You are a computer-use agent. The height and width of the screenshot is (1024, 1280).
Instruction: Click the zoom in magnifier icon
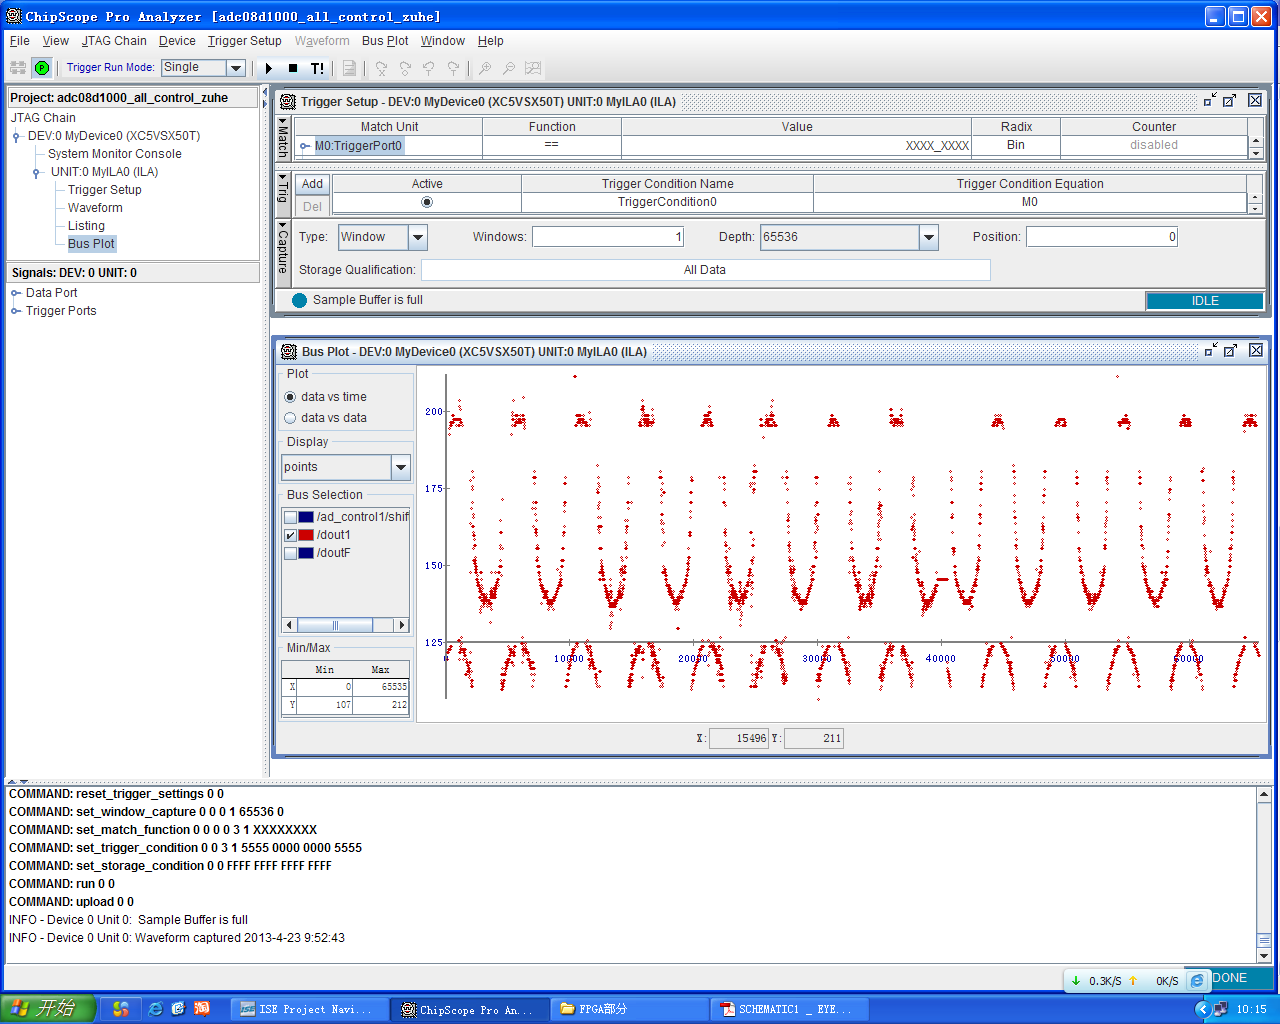(x=485, y=68)
